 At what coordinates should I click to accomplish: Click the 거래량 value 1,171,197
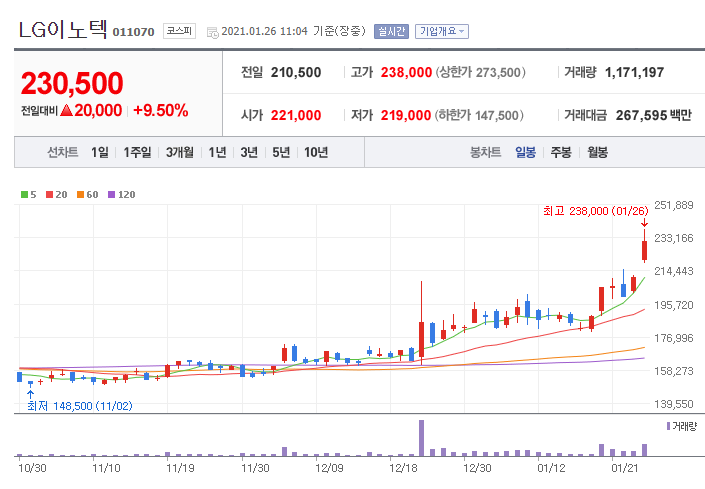(634, 72)
